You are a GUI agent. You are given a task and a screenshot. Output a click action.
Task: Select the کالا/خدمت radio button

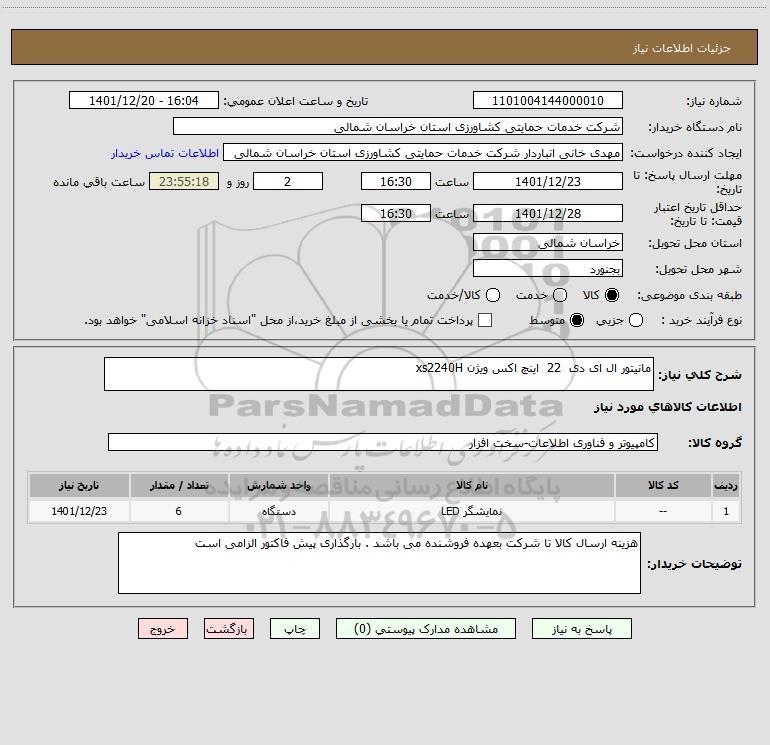tap(493, 295)
